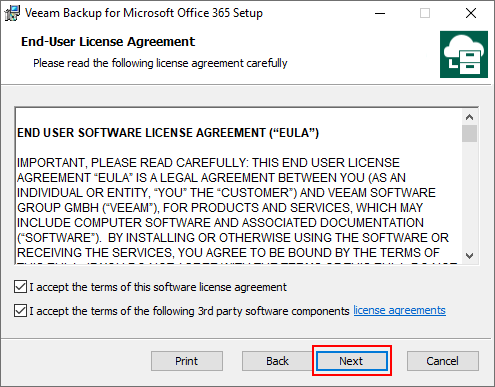Viewport: 495px width, 387px height.
Task: Go to the previous step with Back
Action: (277, 361)
